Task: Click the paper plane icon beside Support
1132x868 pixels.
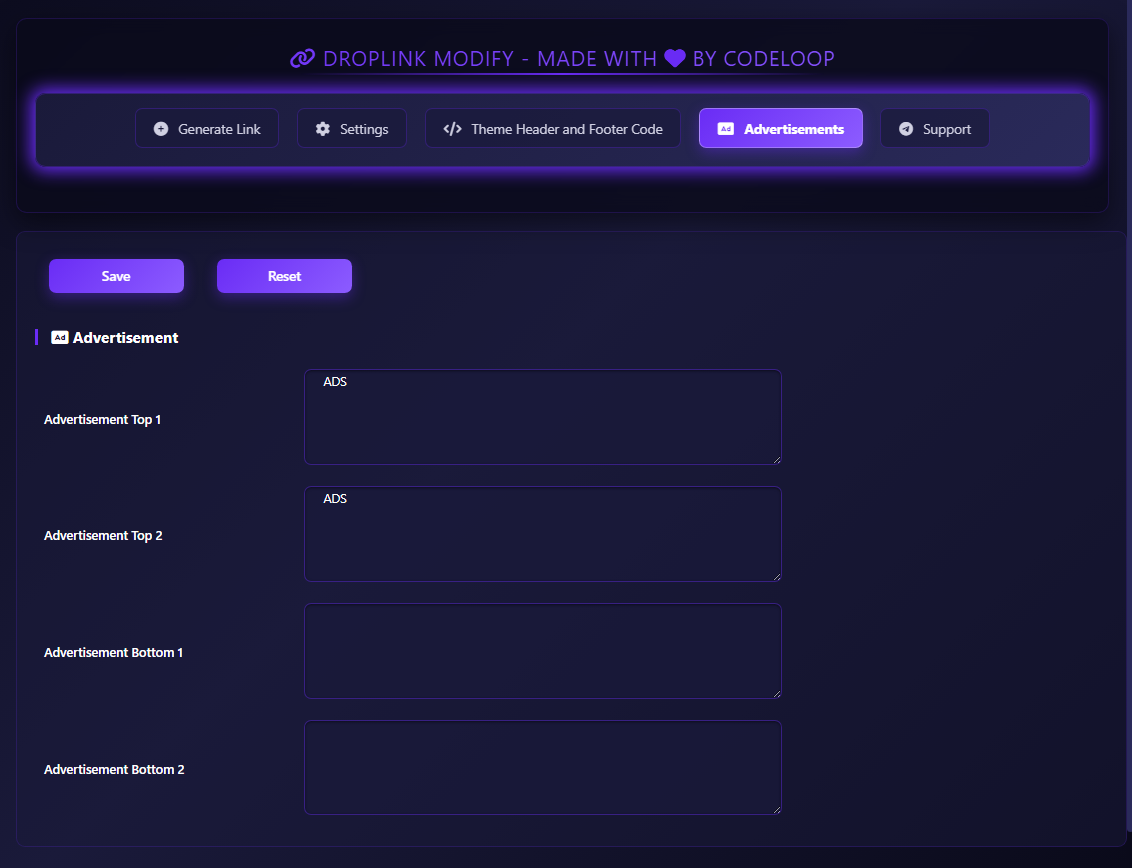Action: (x=906, y=129)
